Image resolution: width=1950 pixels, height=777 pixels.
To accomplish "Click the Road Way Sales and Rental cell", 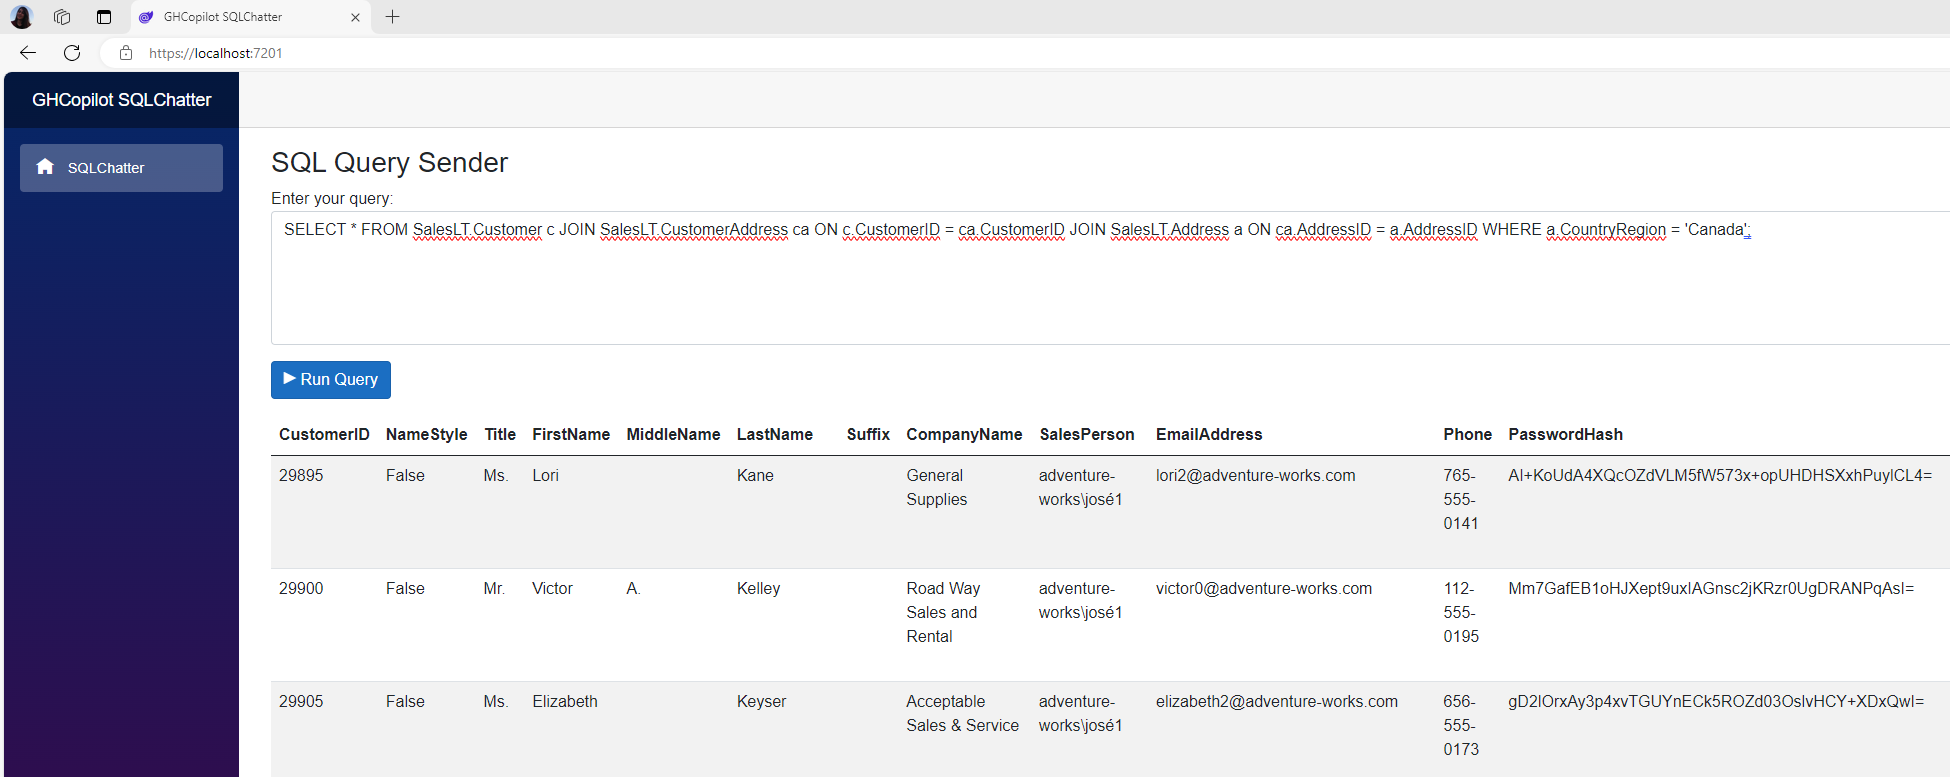I will (x=943, y=612).
